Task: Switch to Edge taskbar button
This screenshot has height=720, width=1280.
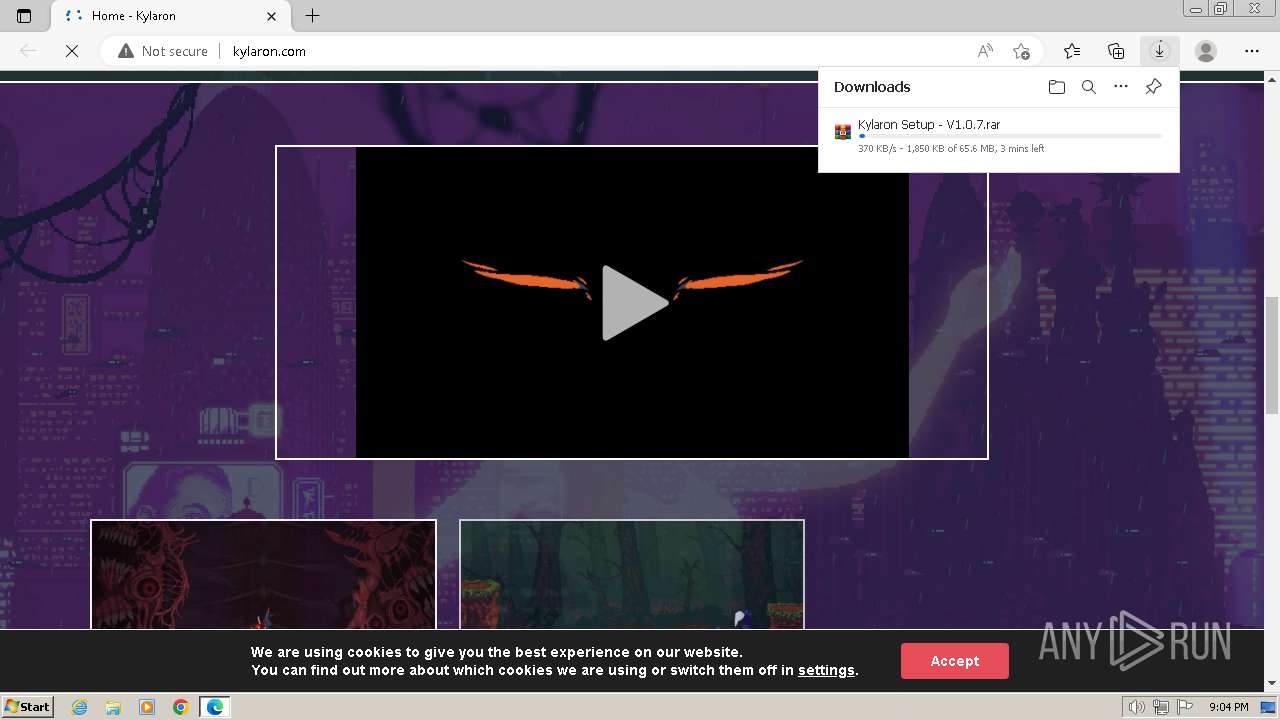Action: tap(215, 707)
